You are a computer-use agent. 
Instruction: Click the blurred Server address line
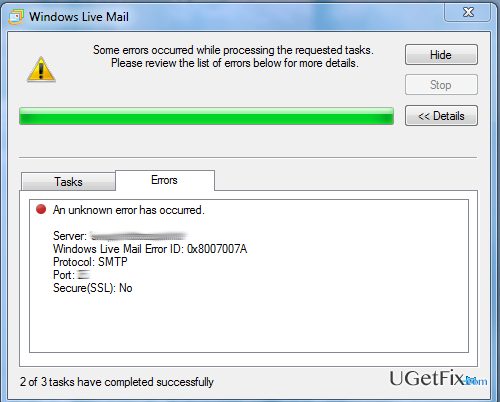120,236
